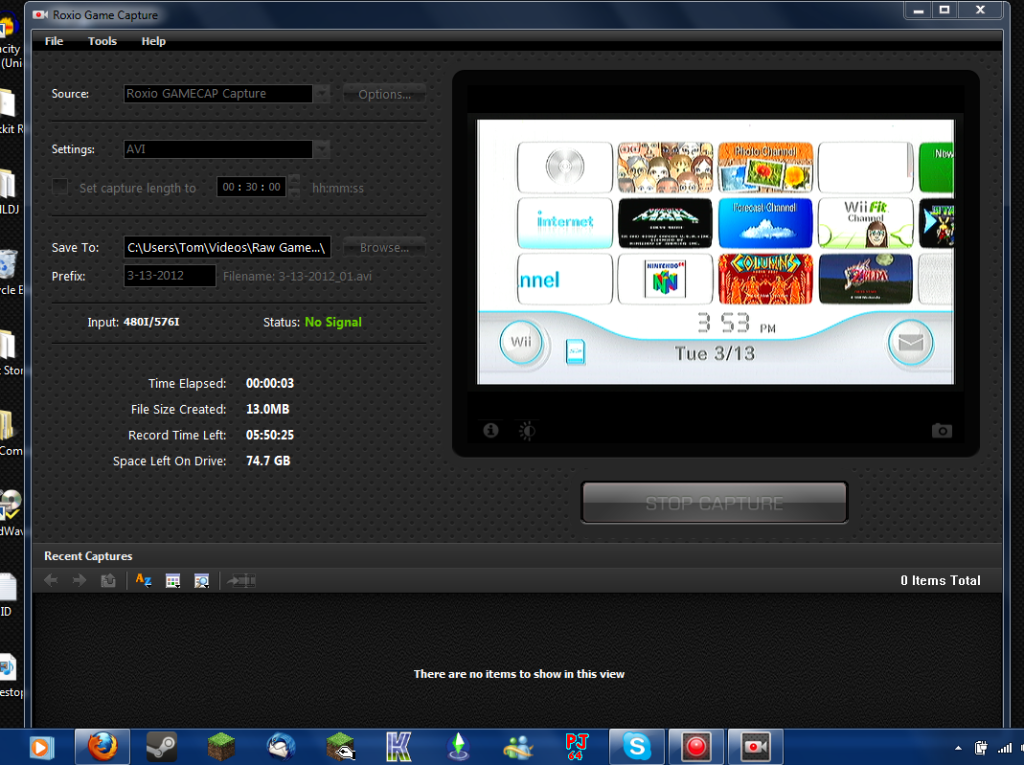Click the Back arrow in Recent Captures

[x=51, y=580]
